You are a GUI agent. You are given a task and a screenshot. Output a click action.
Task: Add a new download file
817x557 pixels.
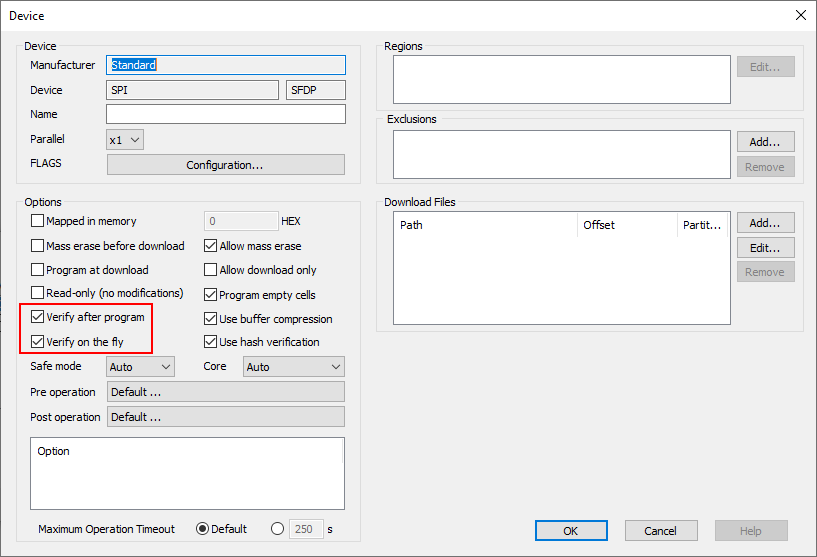(765, 223)
